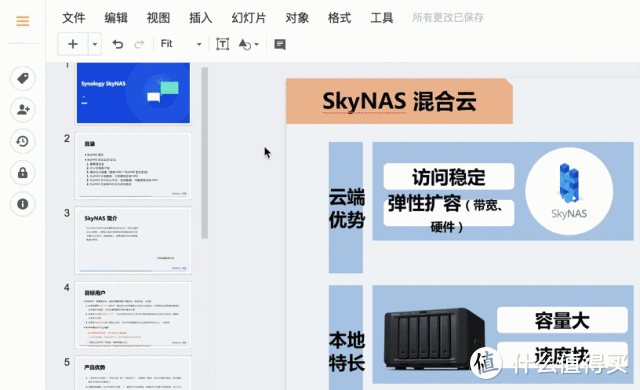The image size is (640, 390).
Task: Click the tag label icon in sidebar
Action: click(x=22, y=78)
